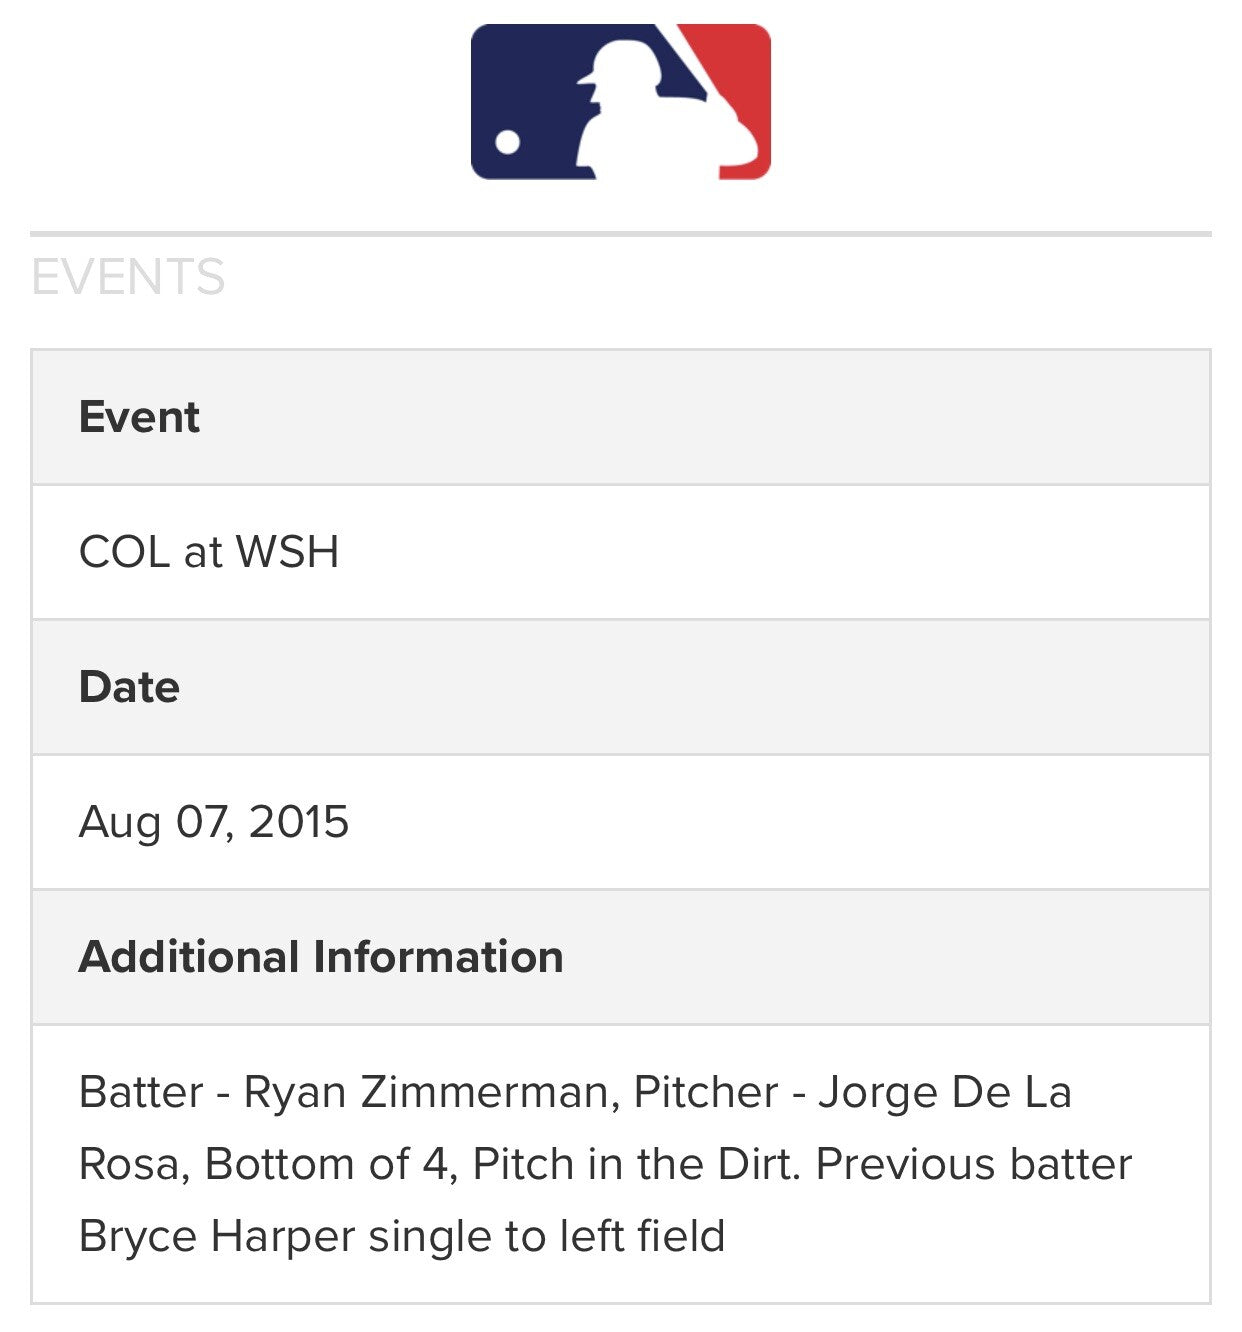The height and width of the screenshot is (1332, 1242).
Task: Click the year 2015 in the date
Action: tap(299, 822)
